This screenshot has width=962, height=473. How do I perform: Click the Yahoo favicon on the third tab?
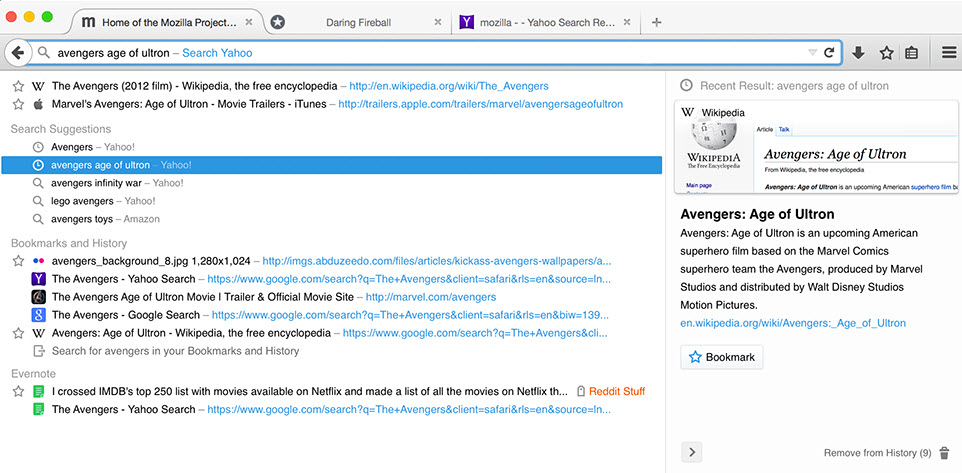(x=467, y=23)
